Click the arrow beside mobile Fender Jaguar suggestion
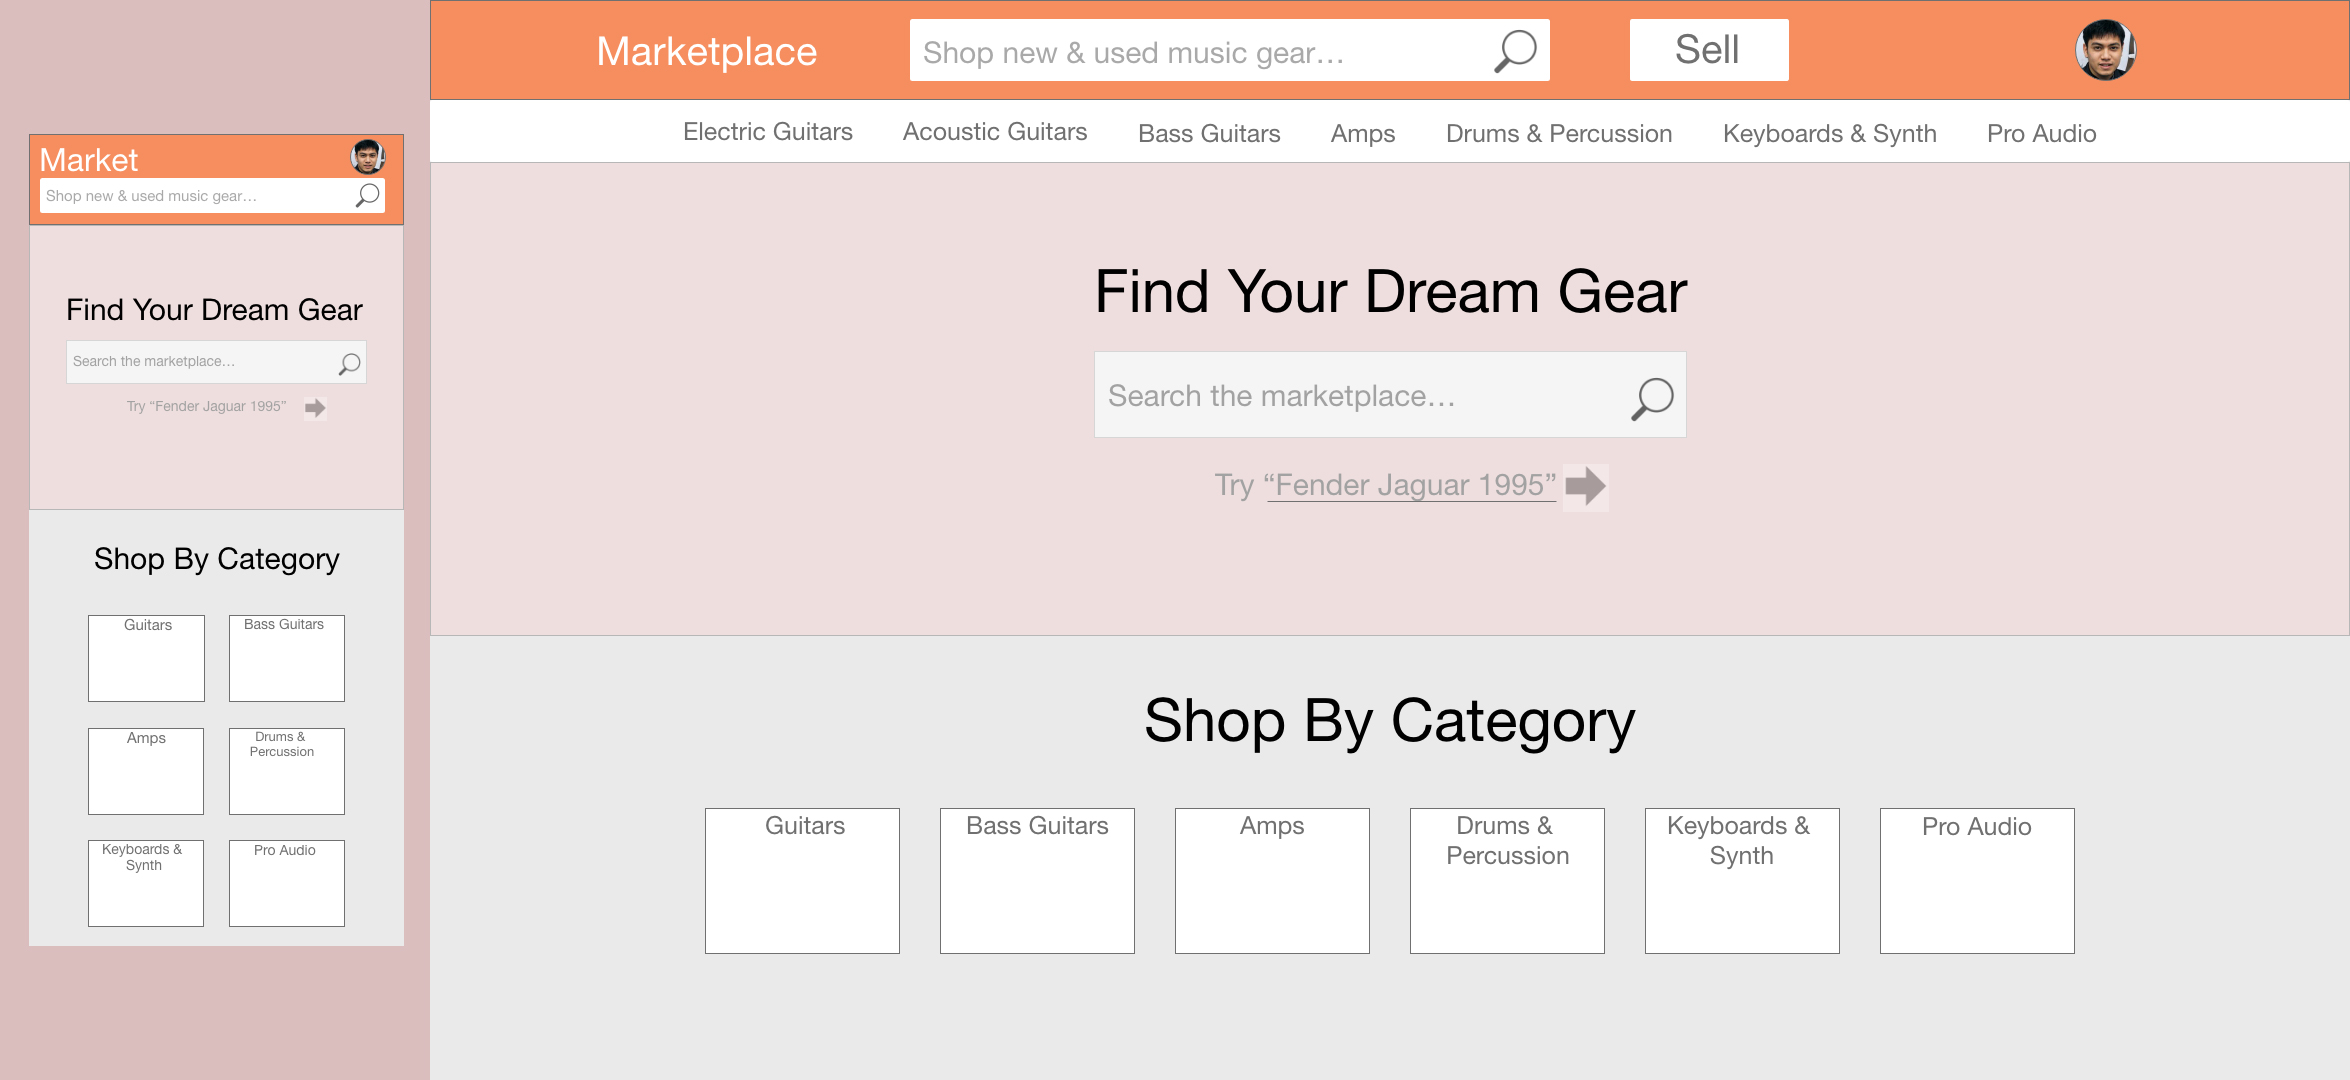2350x1080 pixels. point(315,408)
